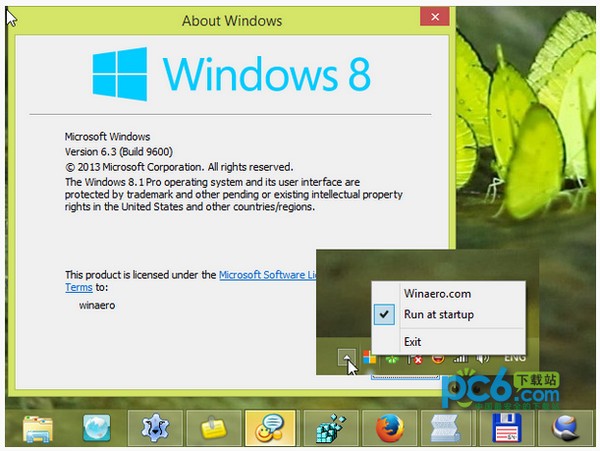
Task: Click the About Windows title bar text
Action: (x=232, y=21)
